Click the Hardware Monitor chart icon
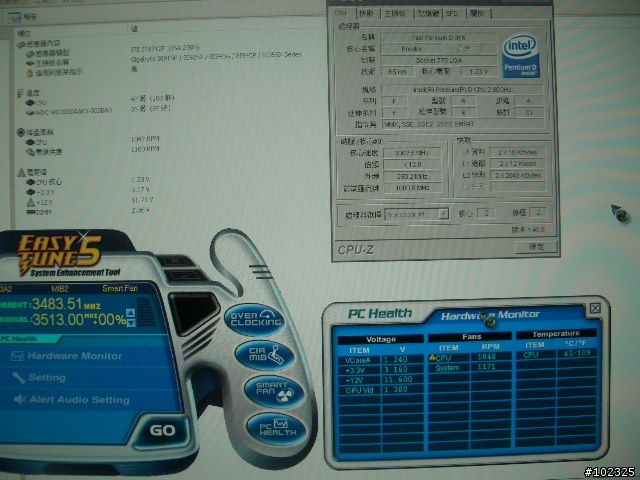This screenshot has width=640, height=480. click(17, 356)
